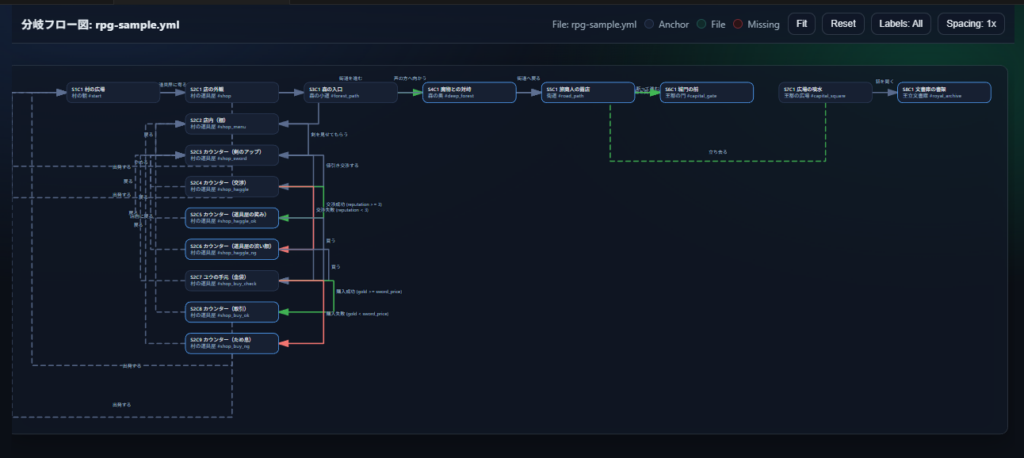Click the green File legend circle

click(701, 24)
